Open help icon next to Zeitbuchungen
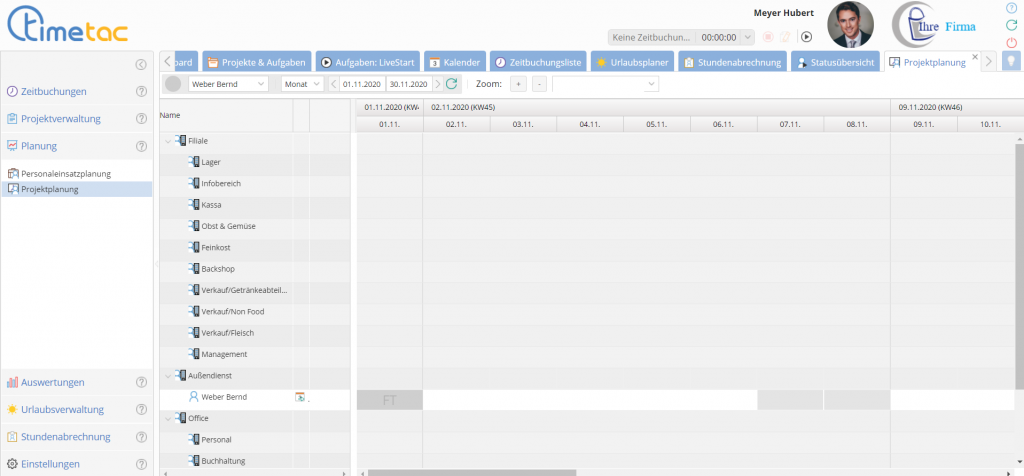Viewport: 1024px width, 476px height. (141, 91)
